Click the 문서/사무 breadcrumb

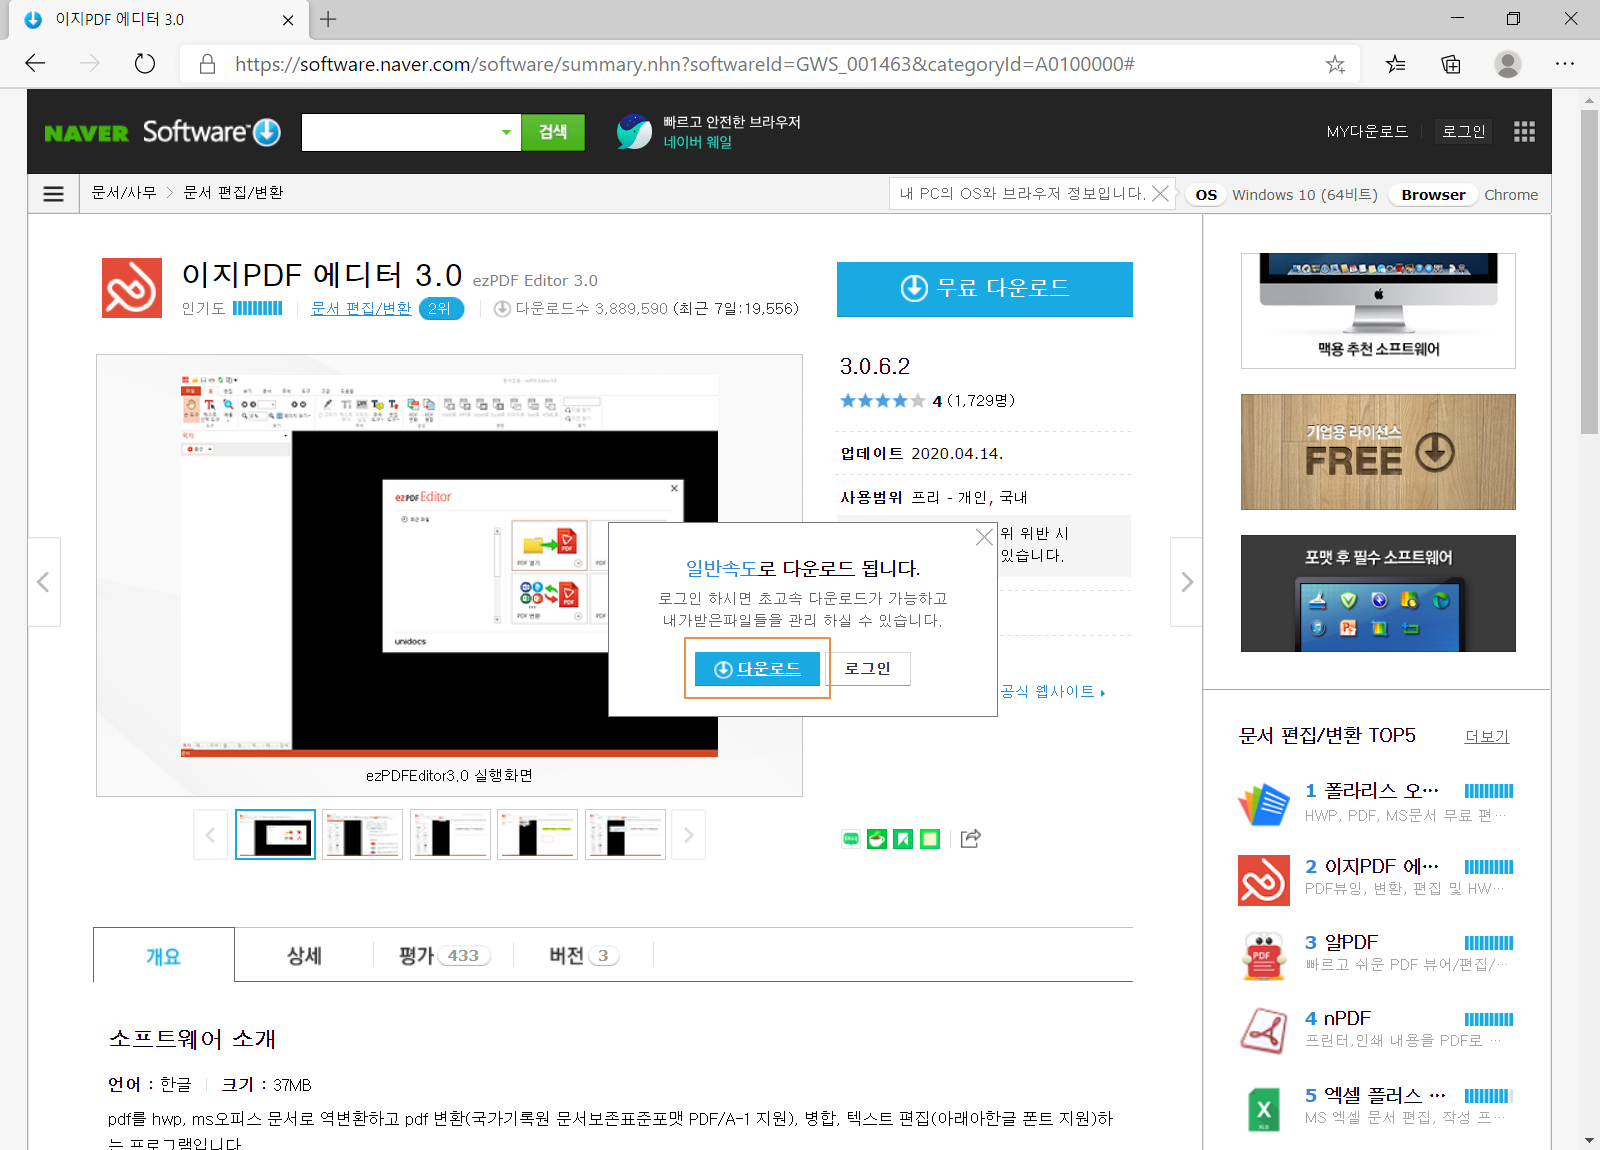click(x=124, y=193)
